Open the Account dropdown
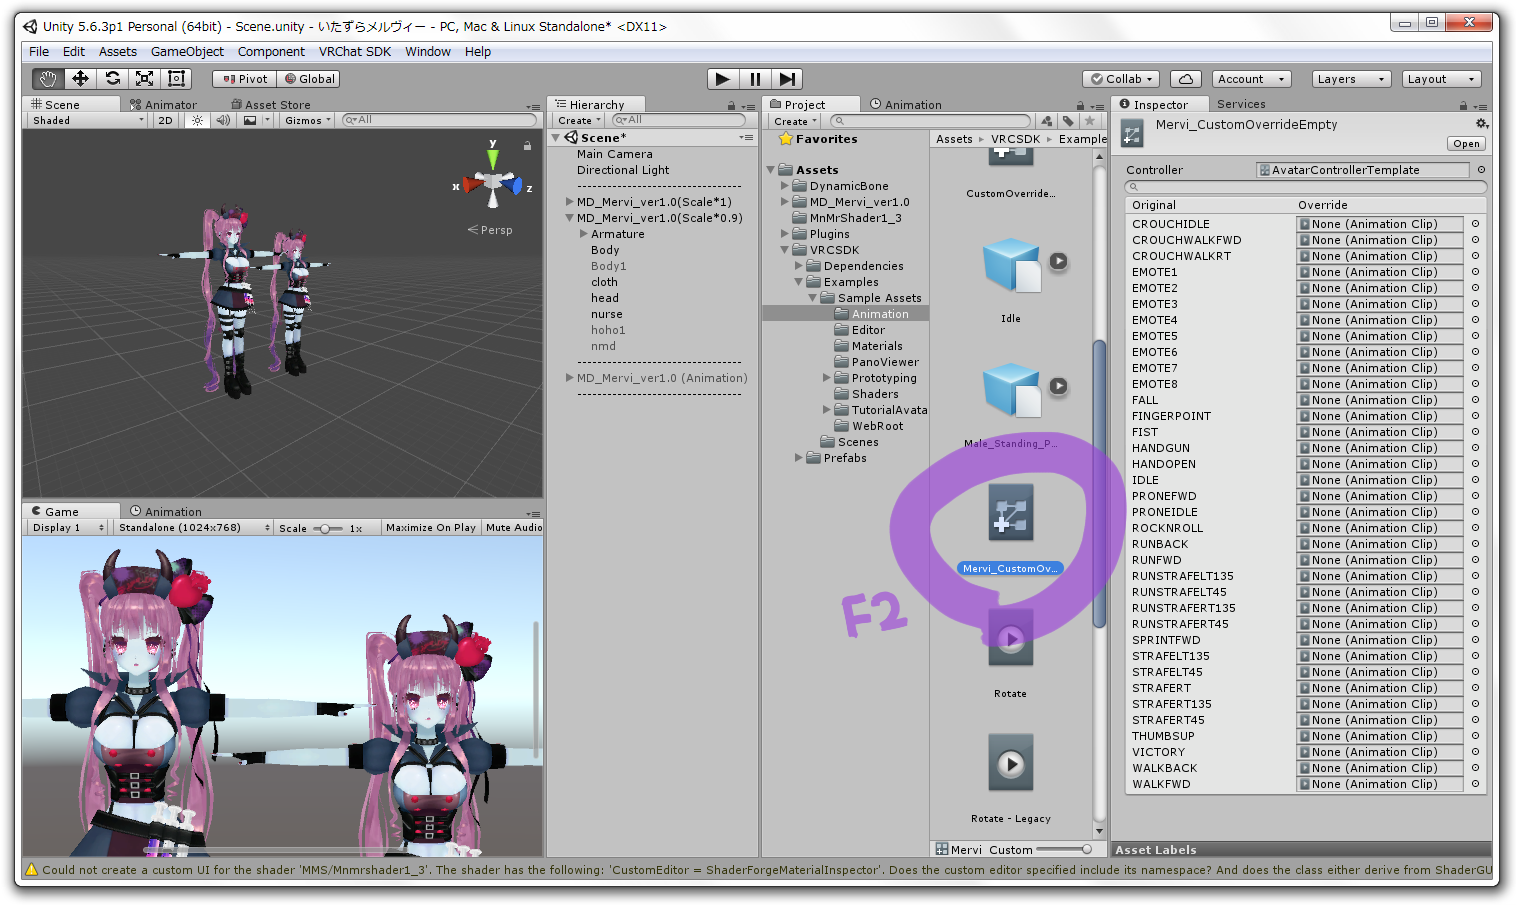1516x905 pixels. point(1253,79)
